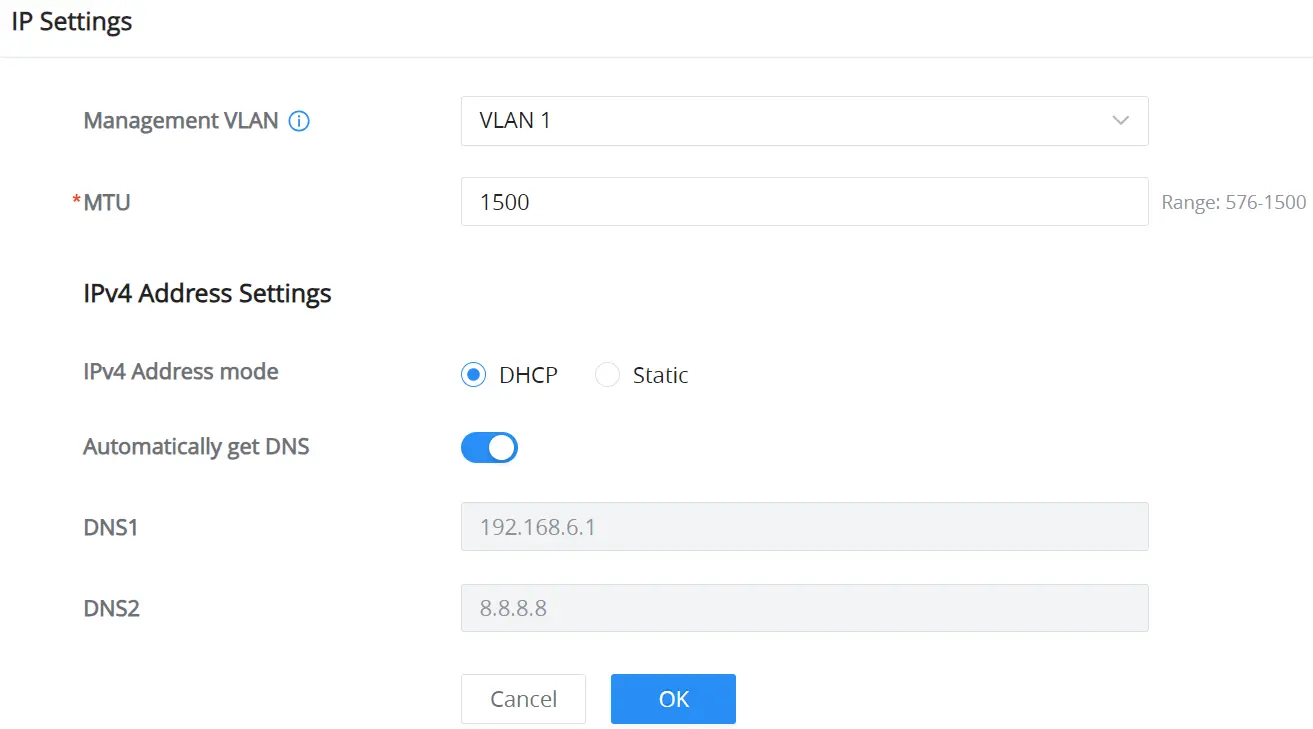
Task: Click the IP Settings page title
Action: 72,21
